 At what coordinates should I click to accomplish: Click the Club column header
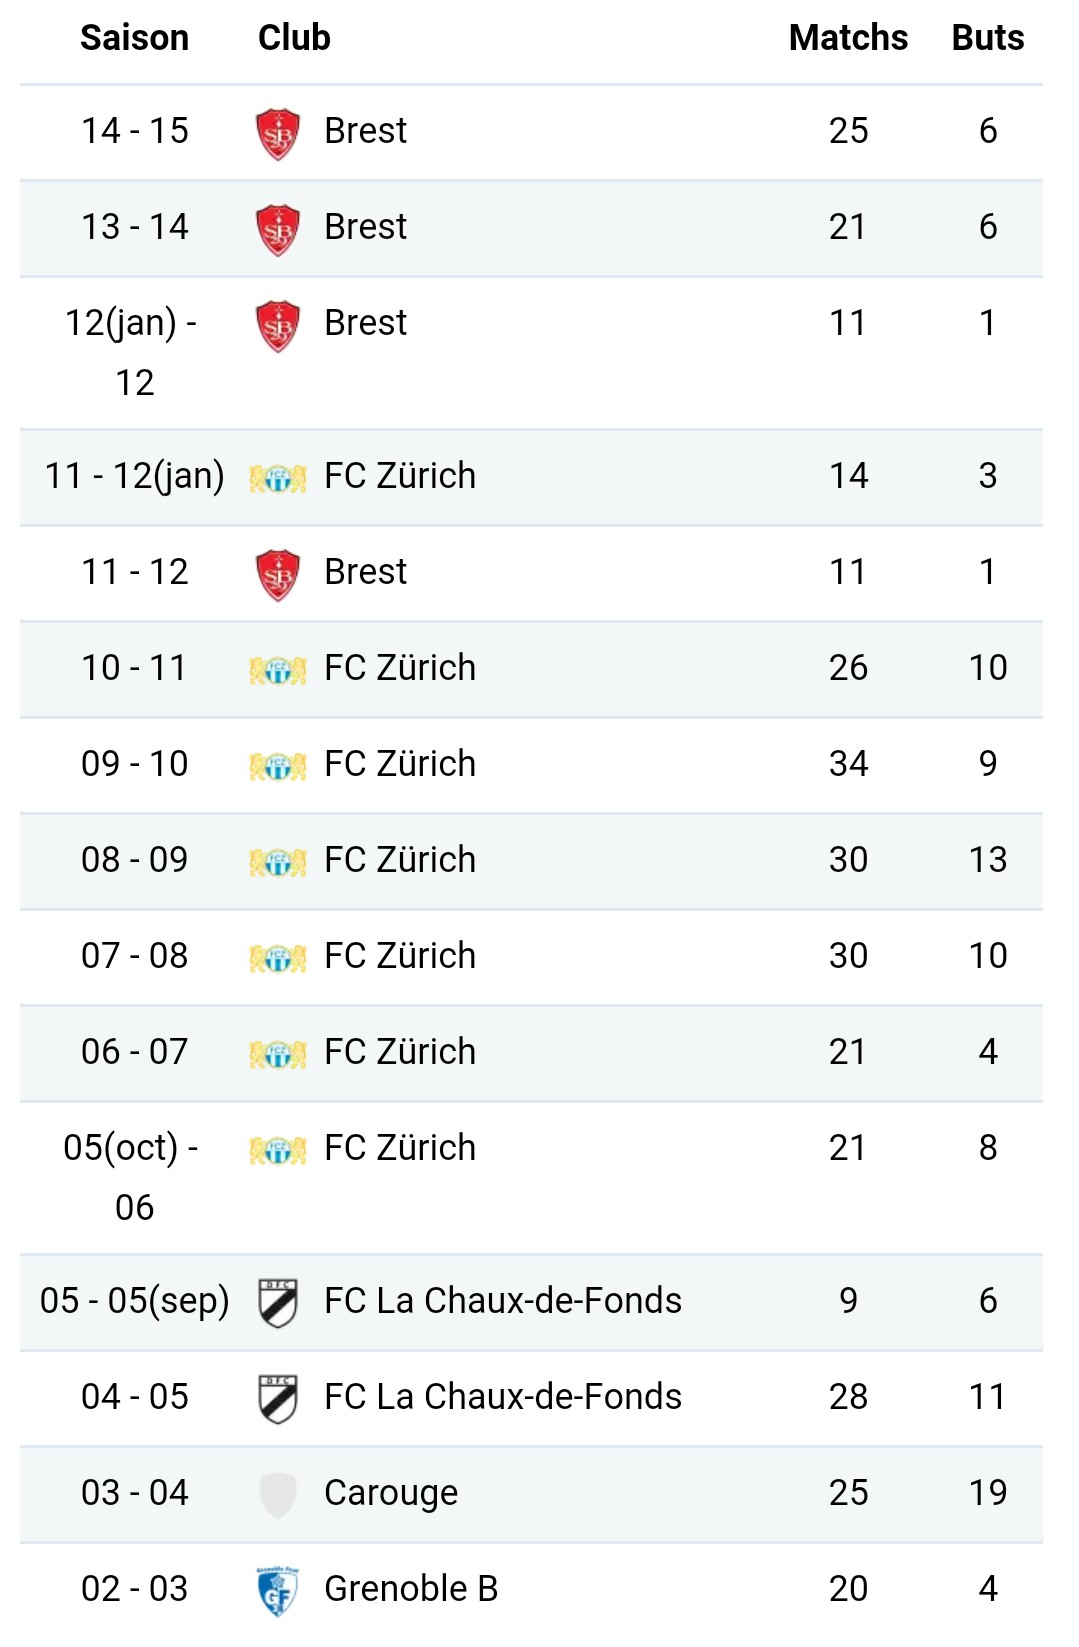pyautogui.click(x=294, y=38)
